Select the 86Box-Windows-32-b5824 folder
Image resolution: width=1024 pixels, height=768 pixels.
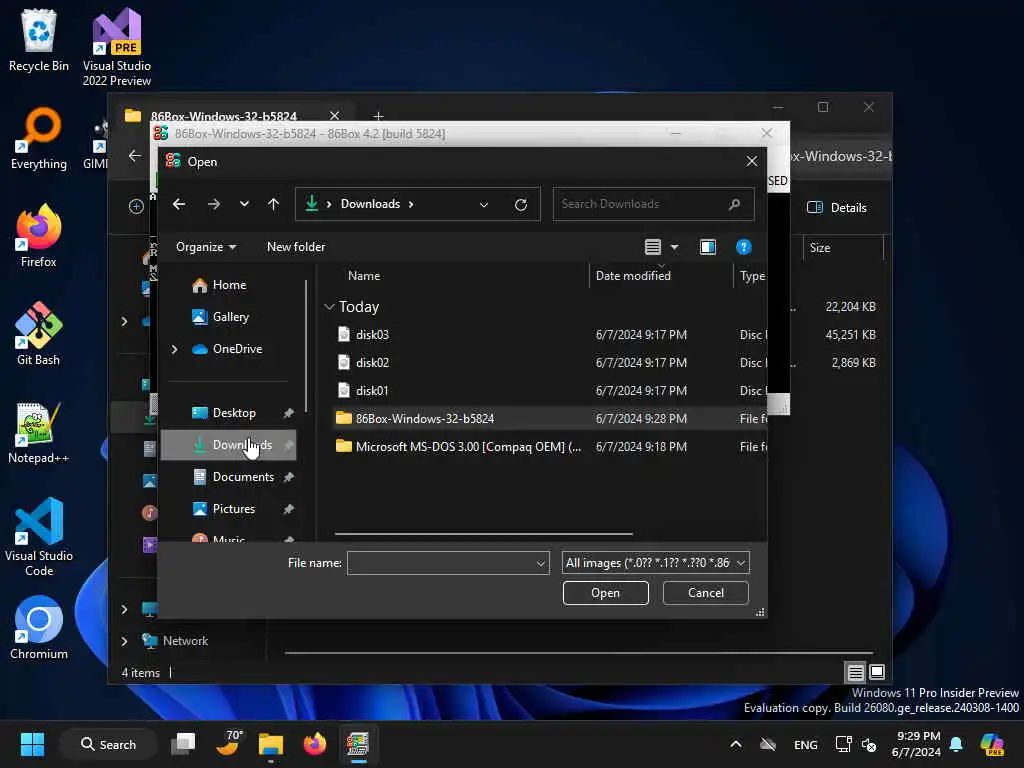click(x=550, y=419)
